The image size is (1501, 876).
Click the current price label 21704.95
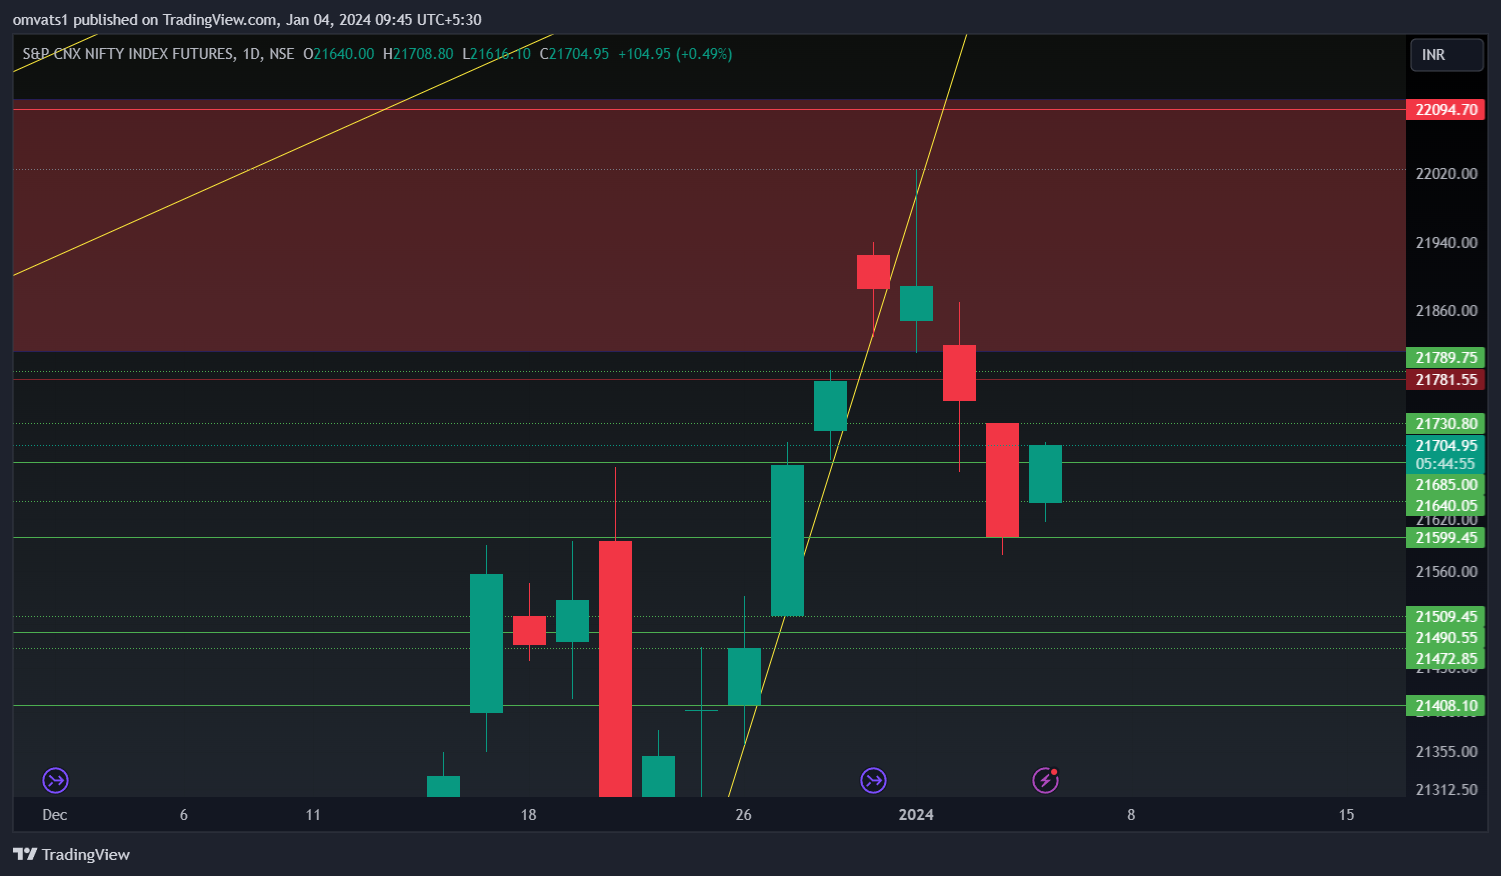(1445, 446)
